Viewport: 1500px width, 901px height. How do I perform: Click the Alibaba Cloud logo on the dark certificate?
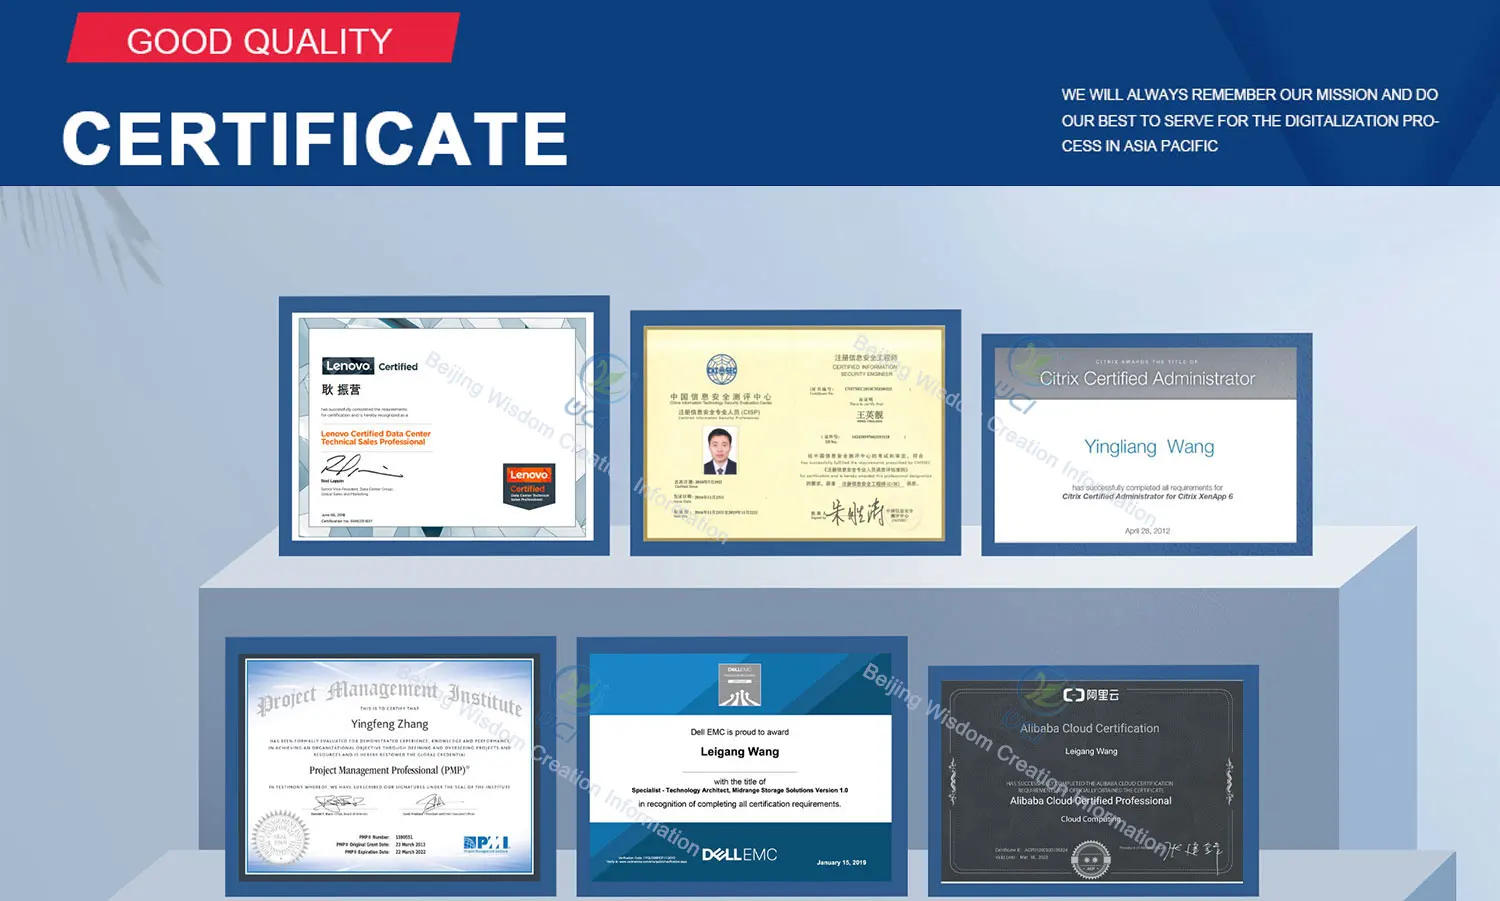coord(1091,694)
